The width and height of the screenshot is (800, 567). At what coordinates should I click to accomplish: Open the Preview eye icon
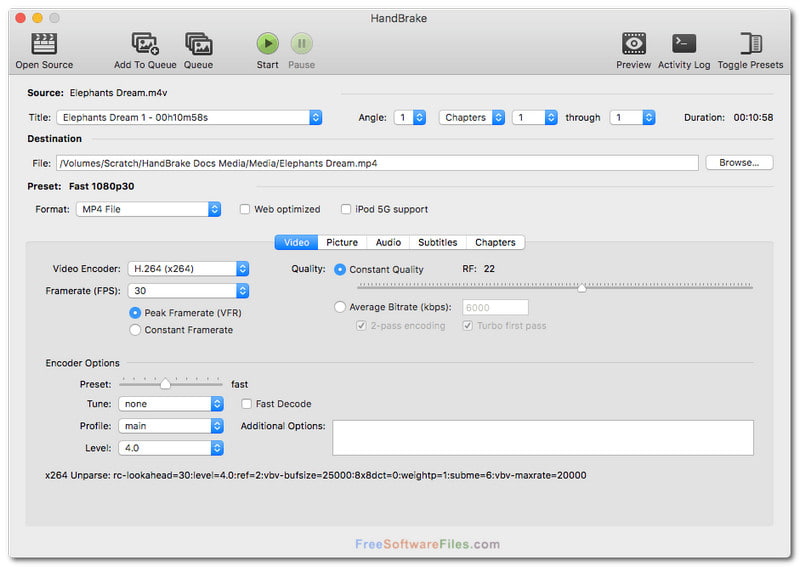pyautogui.click(x=633, y=44)
